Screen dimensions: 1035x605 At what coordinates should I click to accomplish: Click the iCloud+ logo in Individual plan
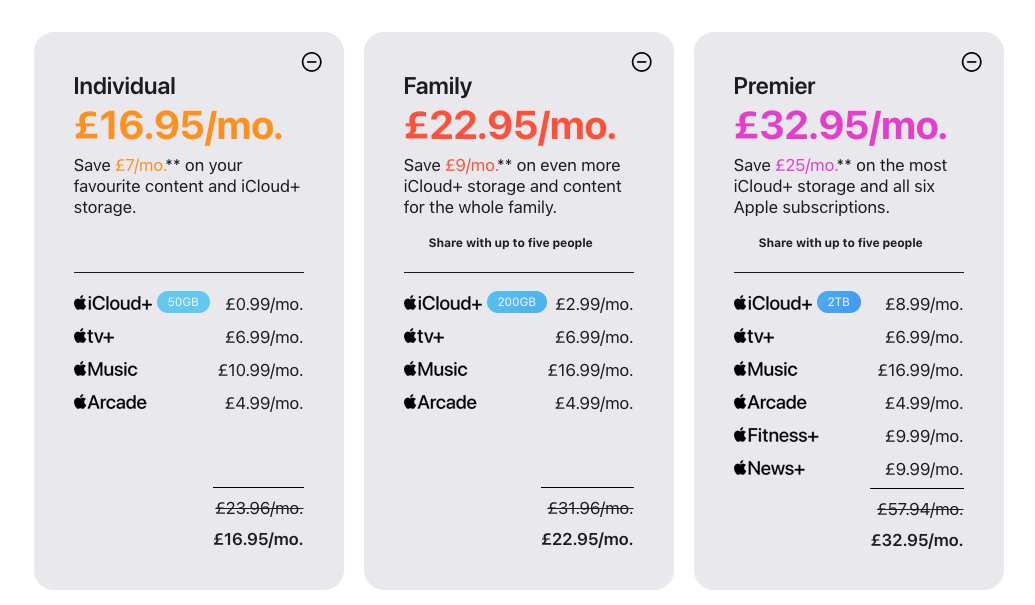coord(113,303)
